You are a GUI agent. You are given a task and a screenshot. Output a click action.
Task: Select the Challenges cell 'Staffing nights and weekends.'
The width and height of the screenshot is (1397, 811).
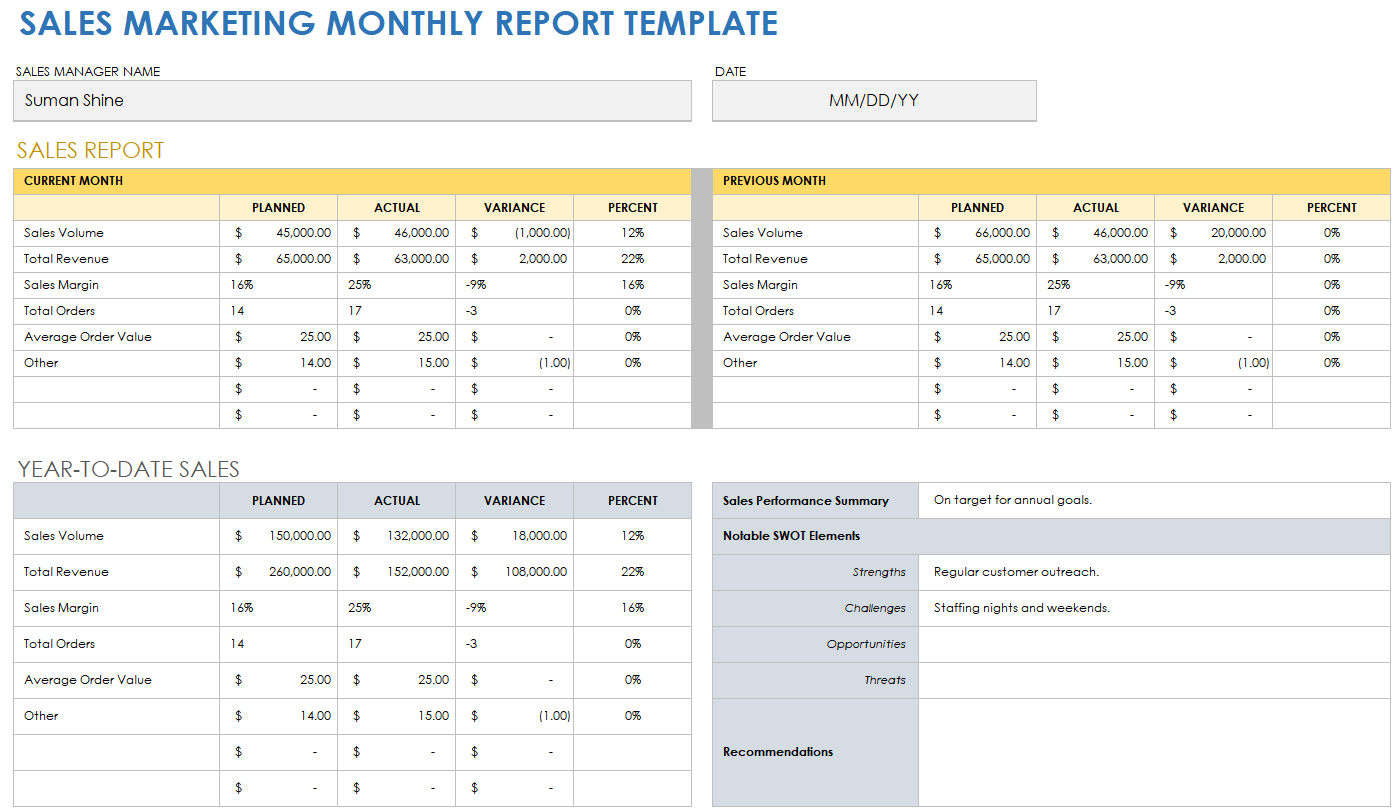[1153, 608]
